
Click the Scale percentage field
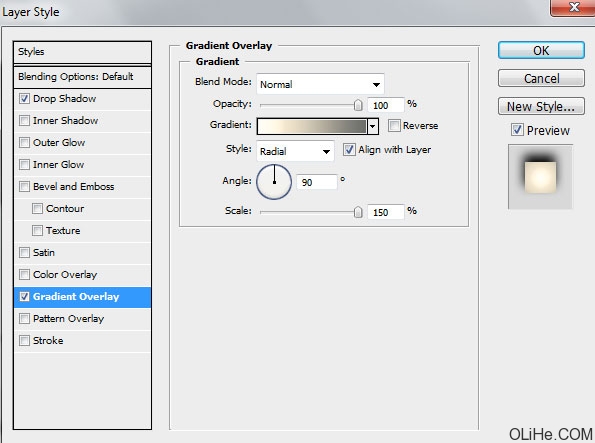386,212
